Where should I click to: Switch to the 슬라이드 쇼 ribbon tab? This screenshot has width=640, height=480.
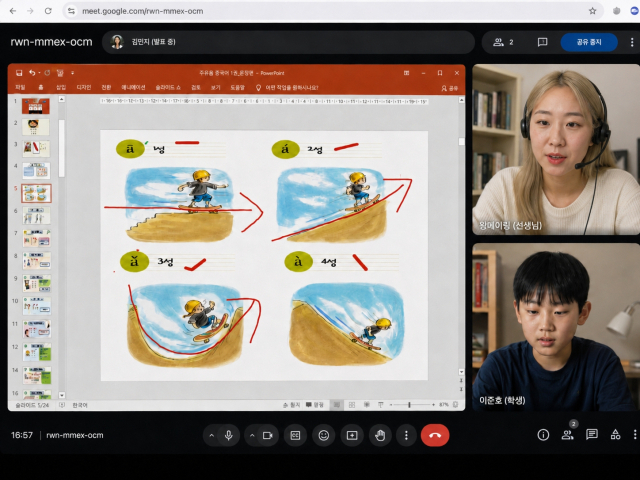(168, 88)
